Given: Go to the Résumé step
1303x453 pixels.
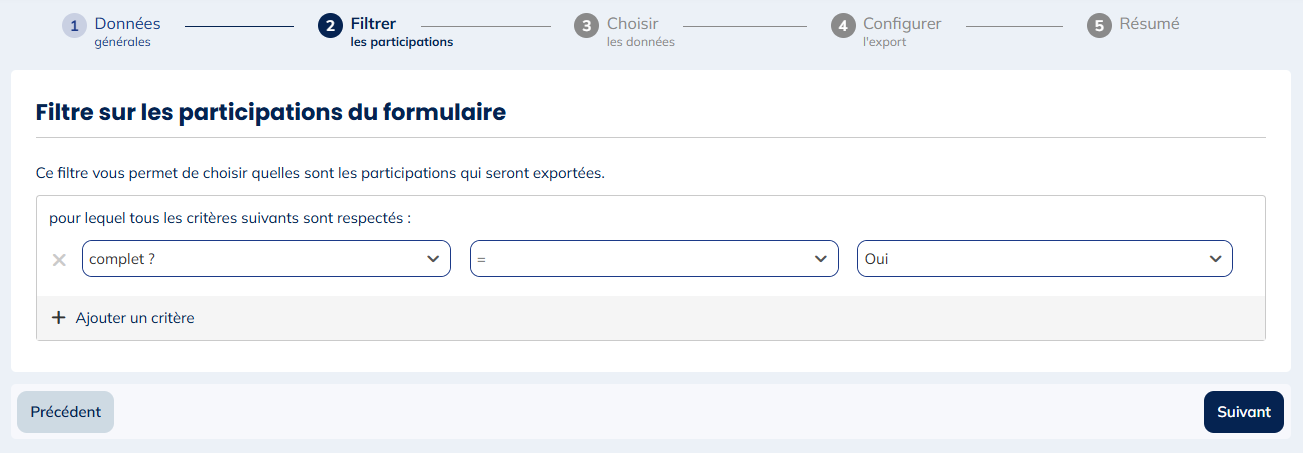Looking at the screenshot, I should coord(1149,24).
